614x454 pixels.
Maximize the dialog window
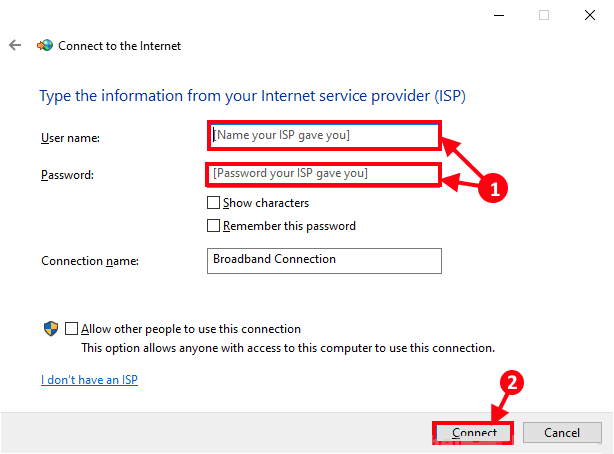(544, 15)
